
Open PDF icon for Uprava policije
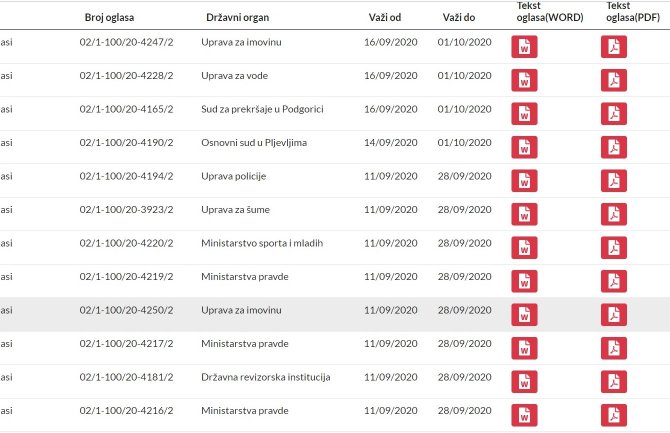(613, 181)
